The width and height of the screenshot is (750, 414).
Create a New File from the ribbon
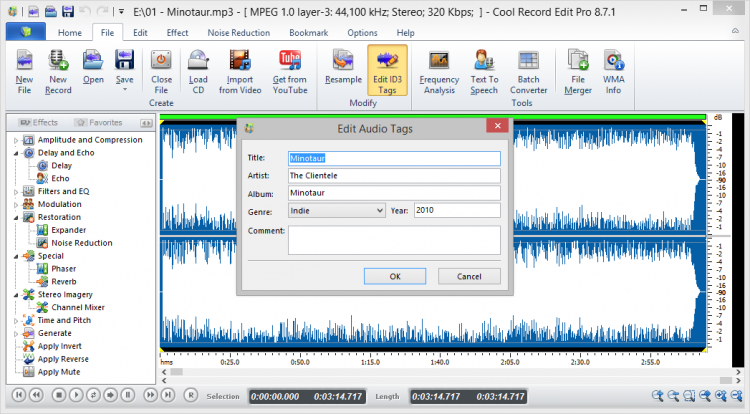(x=24, y=73)
